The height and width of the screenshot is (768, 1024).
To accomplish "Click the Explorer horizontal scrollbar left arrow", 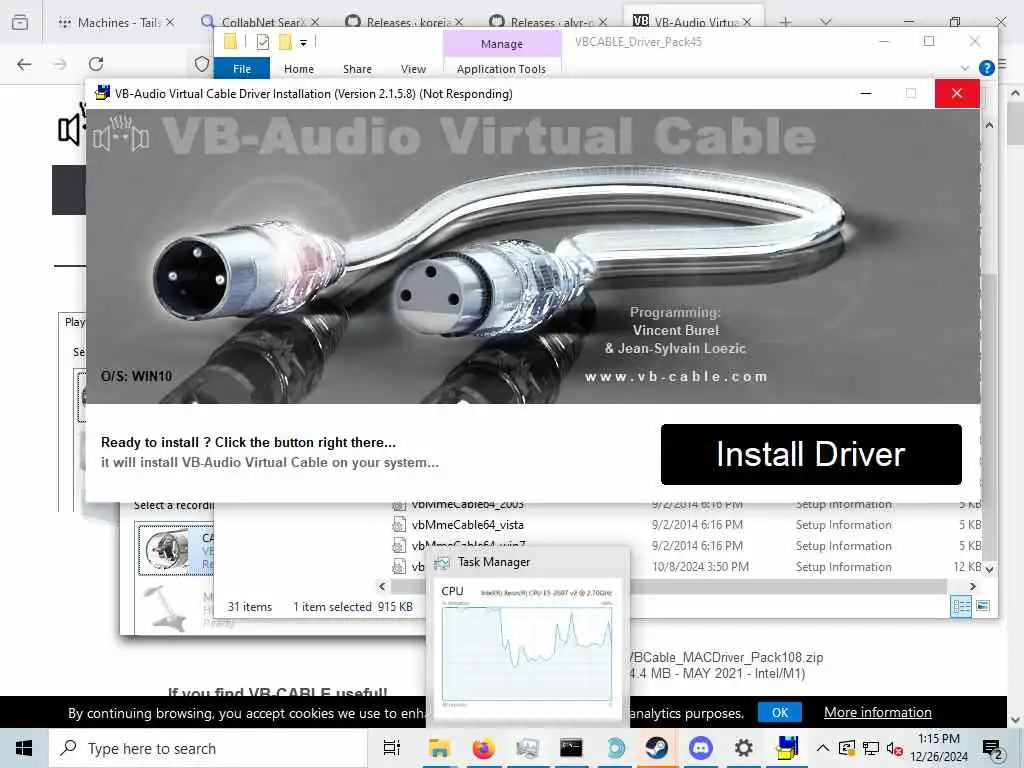I will pyautogui.click(x=383, y=586).
